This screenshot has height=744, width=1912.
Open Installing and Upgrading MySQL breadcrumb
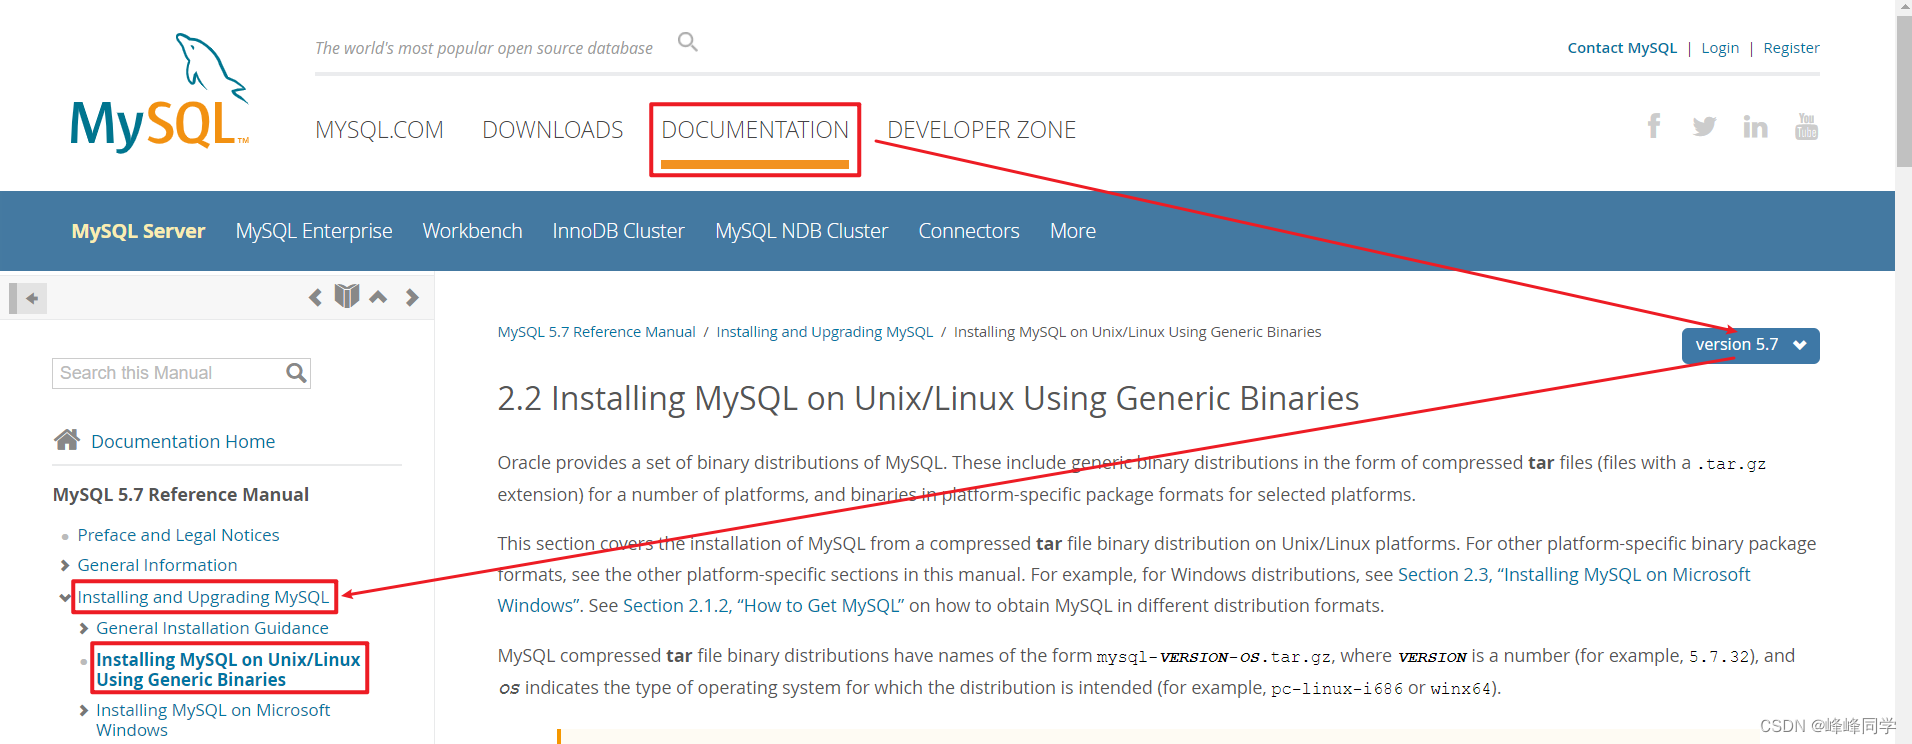[825, 332]
